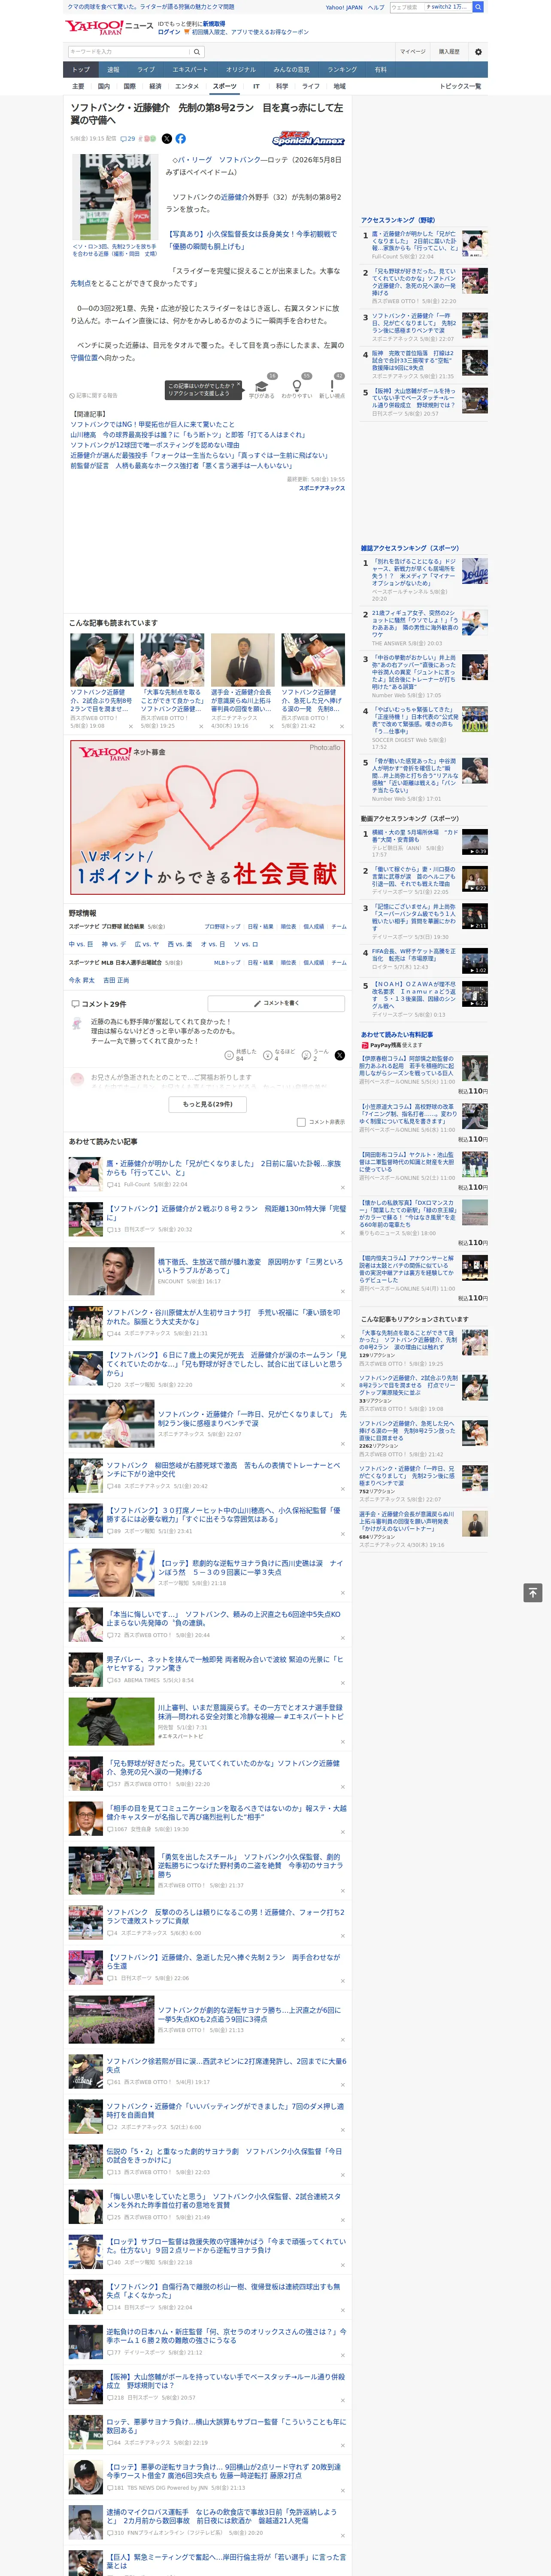Select the 有料 tab
The height and width of the screenshot is (2576, 551).
click(380, 69)
